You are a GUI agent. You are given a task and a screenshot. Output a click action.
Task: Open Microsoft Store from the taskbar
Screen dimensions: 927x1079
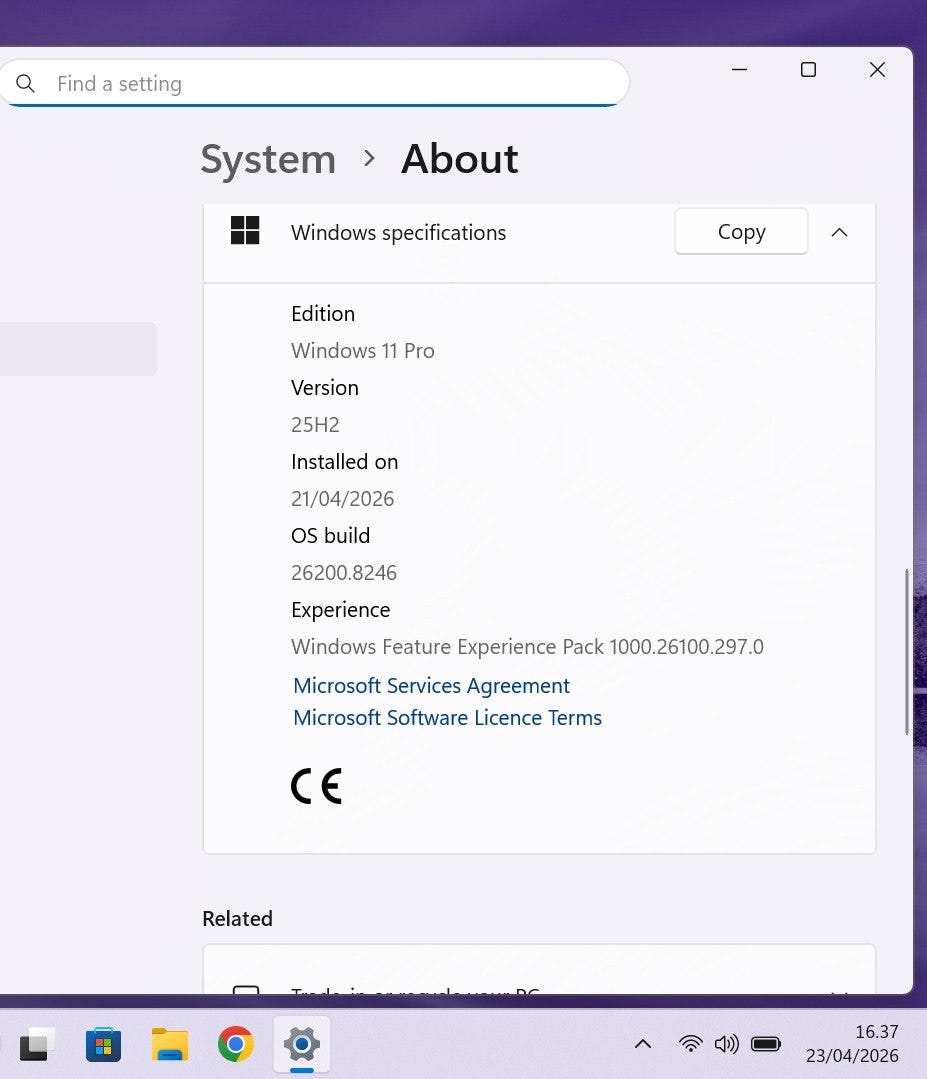click(x=103, y=1045)
